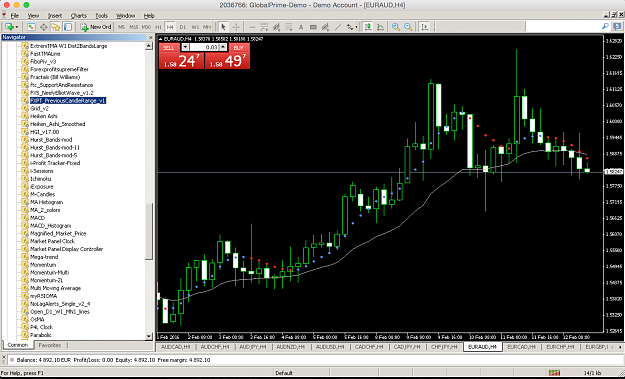The image size is (625, 379).
Task: Open the chat speech-bubble icon
Action: [617, 26]
